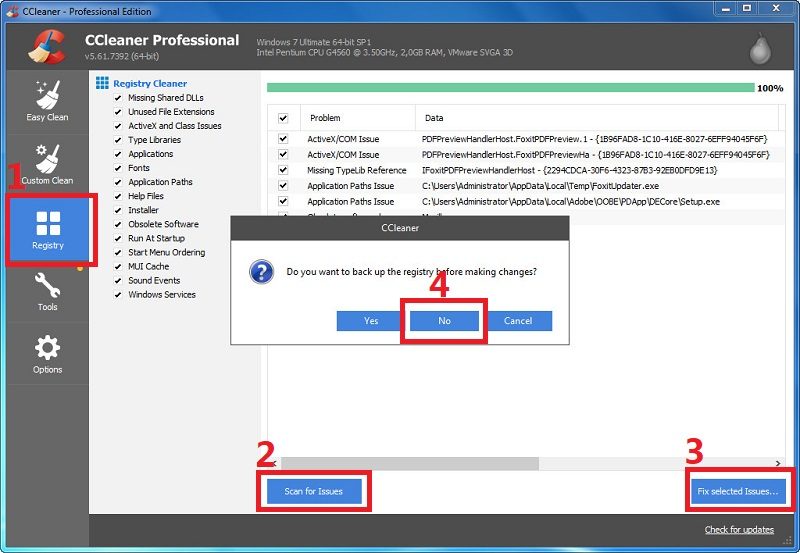Toggle Unused File Extensions checkbox
Image resolution: width=800 pixels, height=553 pixels.
pyautogui.click(x=118, y=112)
